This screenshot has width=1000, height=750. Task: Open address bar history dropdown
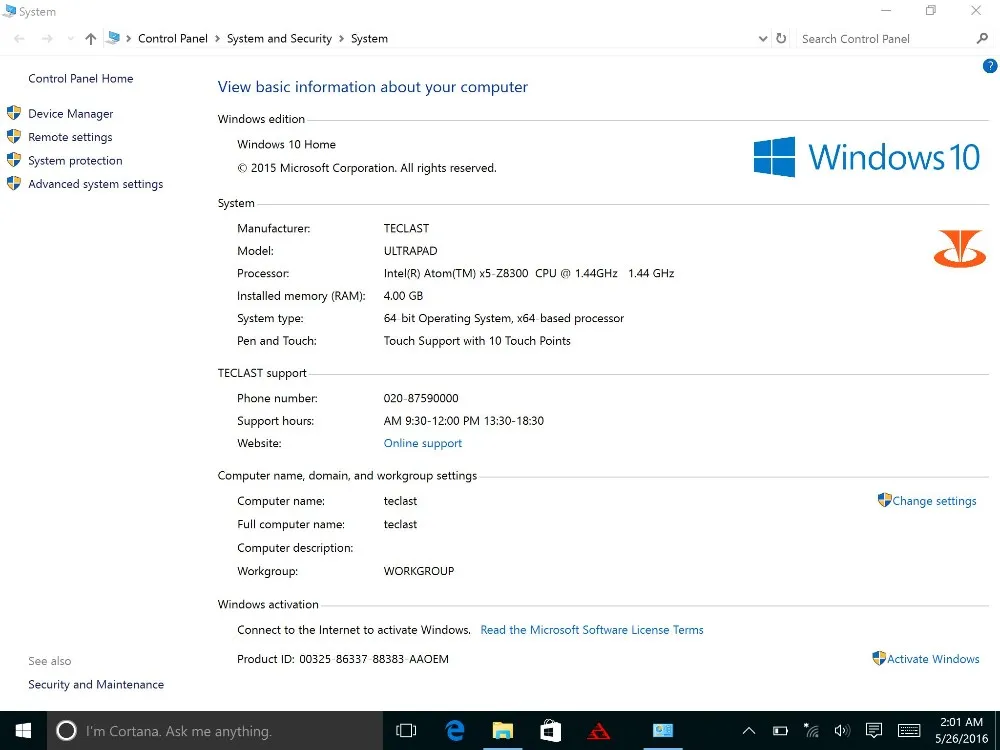point(763,39)
